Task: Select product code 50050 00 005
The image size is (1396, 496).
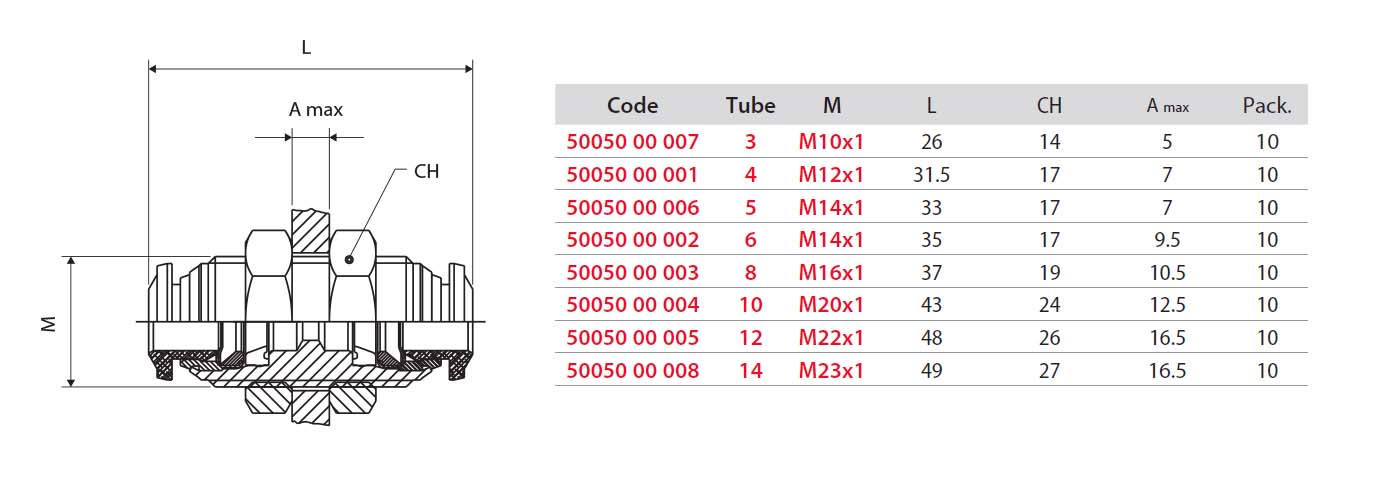Action: click(632, 338)
